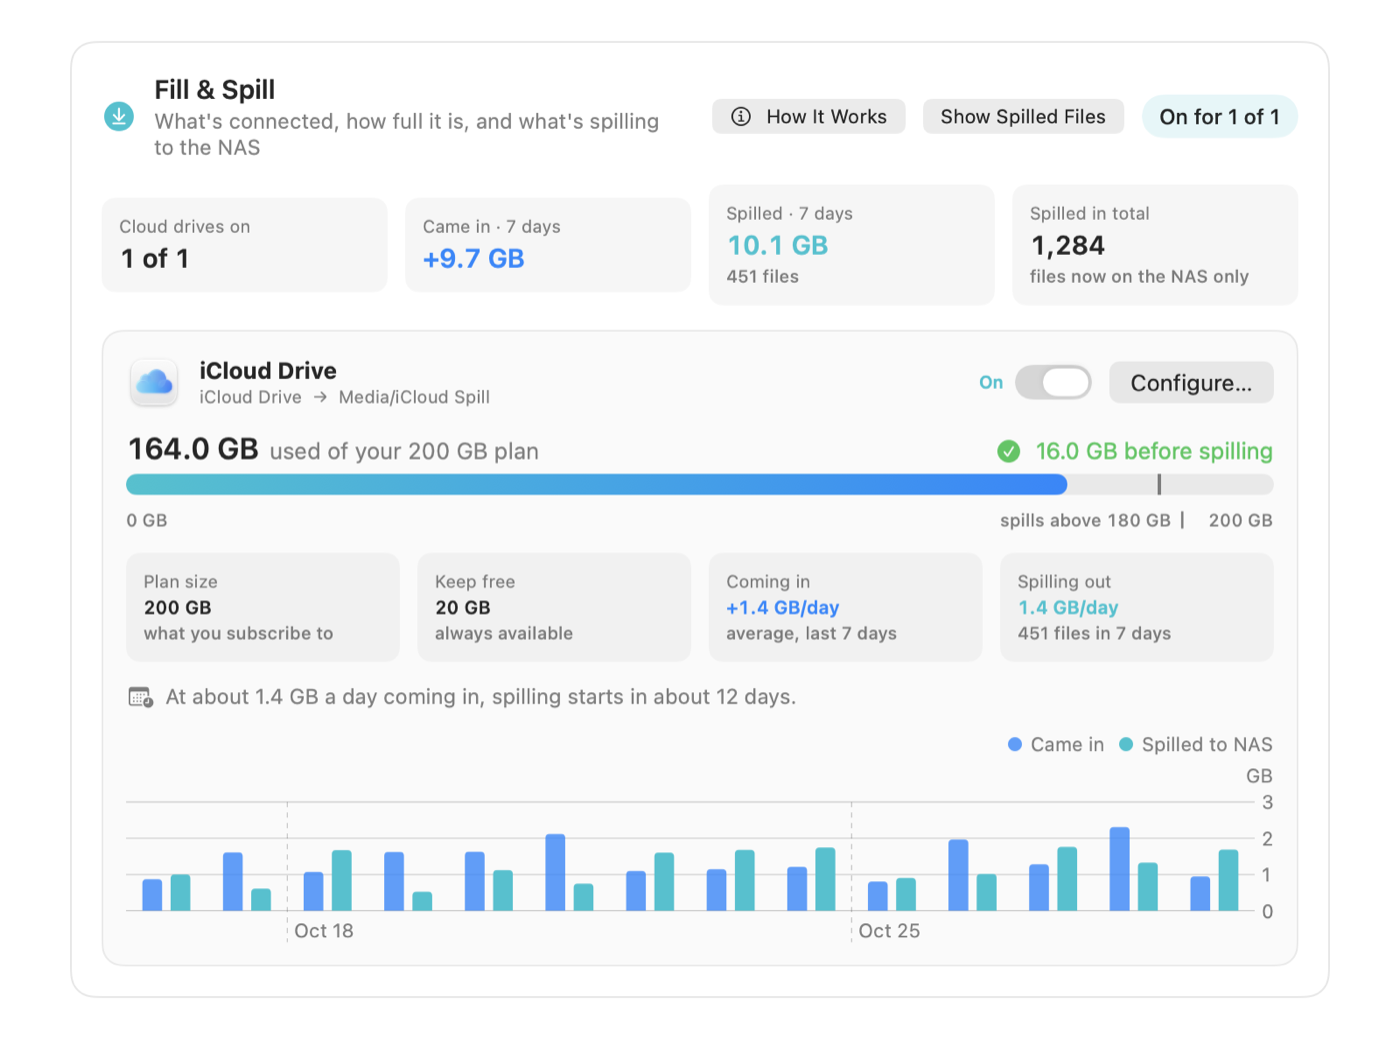The image size is (1400, 1039).
Task: Click the Oct 18 chart date label
Action: tap(324, 931)
